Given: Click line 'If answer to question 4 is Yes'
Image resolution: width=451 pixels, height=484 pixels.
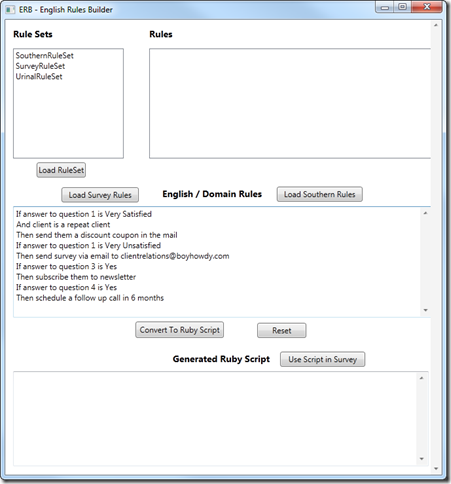Looking at the screenshot, I should pos(67,287).
